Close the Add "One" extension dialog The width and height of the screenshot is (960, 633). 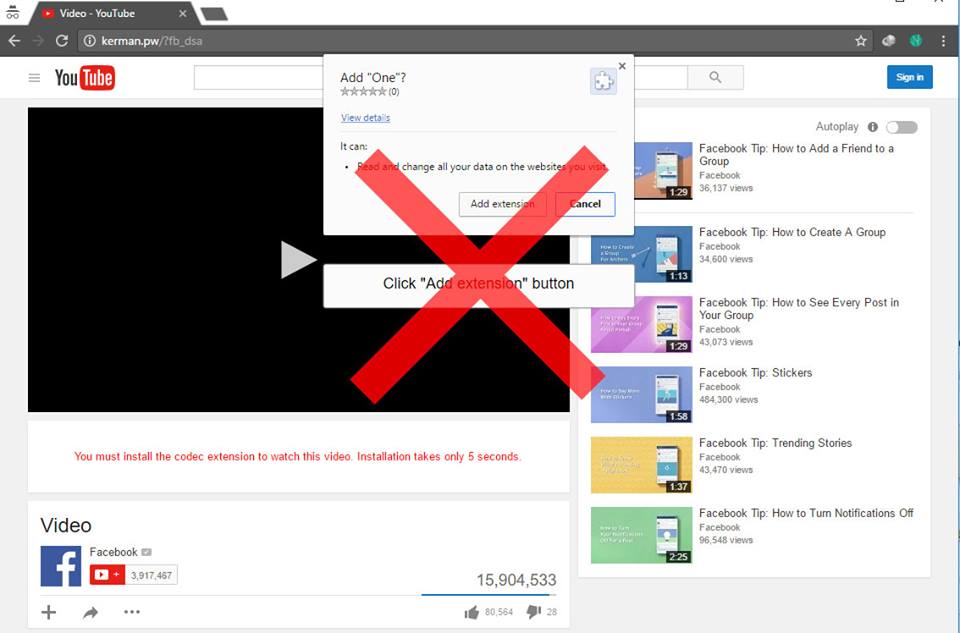tap(622, 66)
